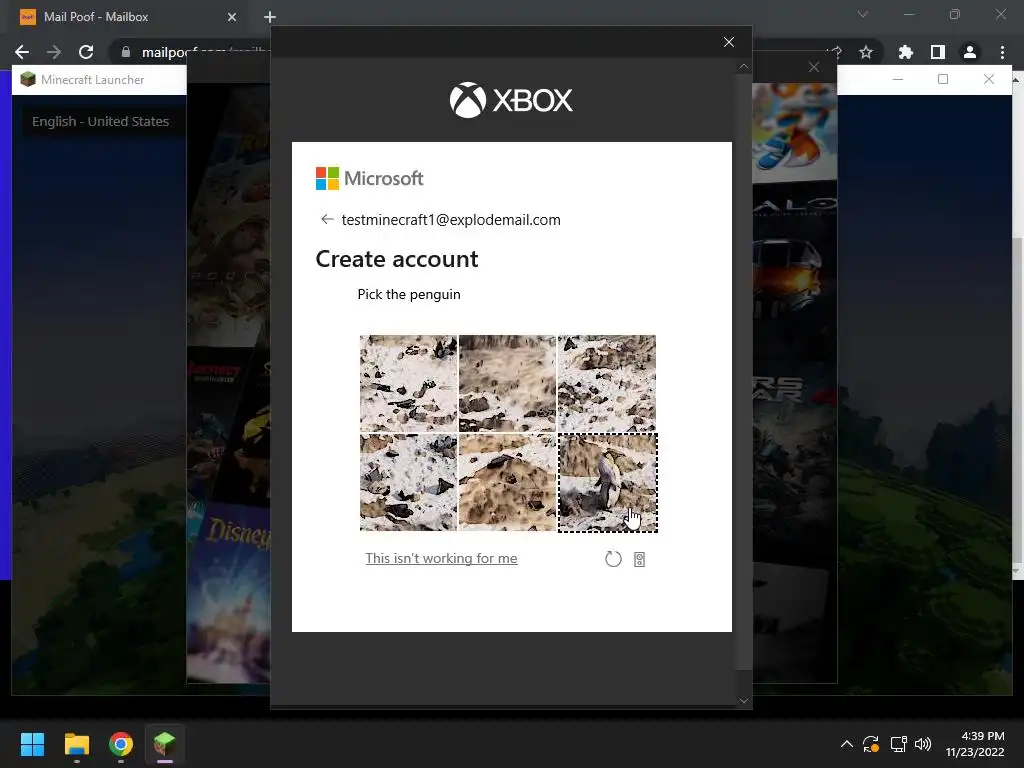Open Chrome extensions menu

[x=906, y=52]
